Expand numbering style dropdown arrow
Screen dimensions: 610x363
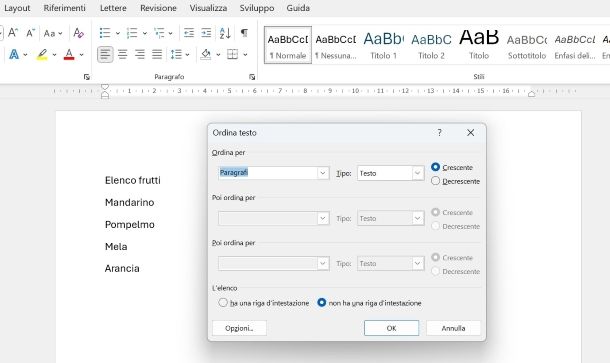pyautogui.click(x=145, y=33)
